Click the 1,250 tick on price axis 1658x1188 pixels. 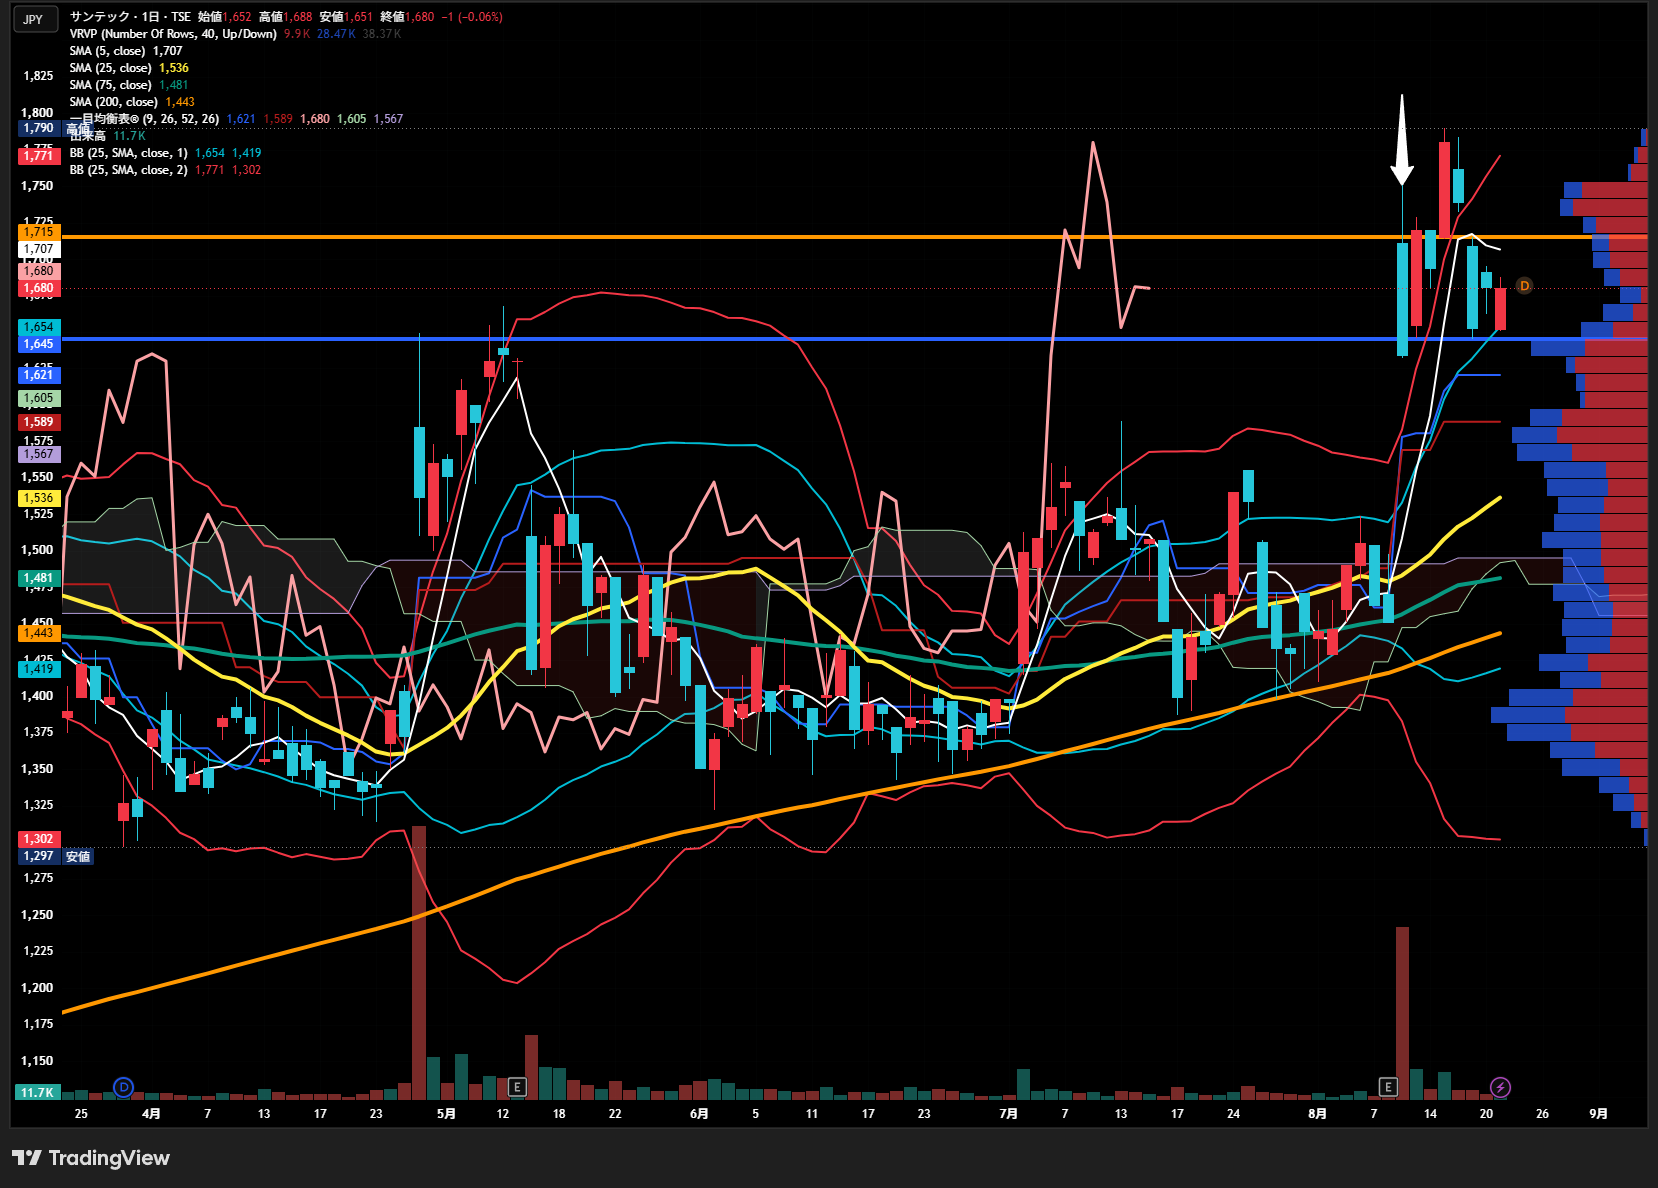coord(38,915)
